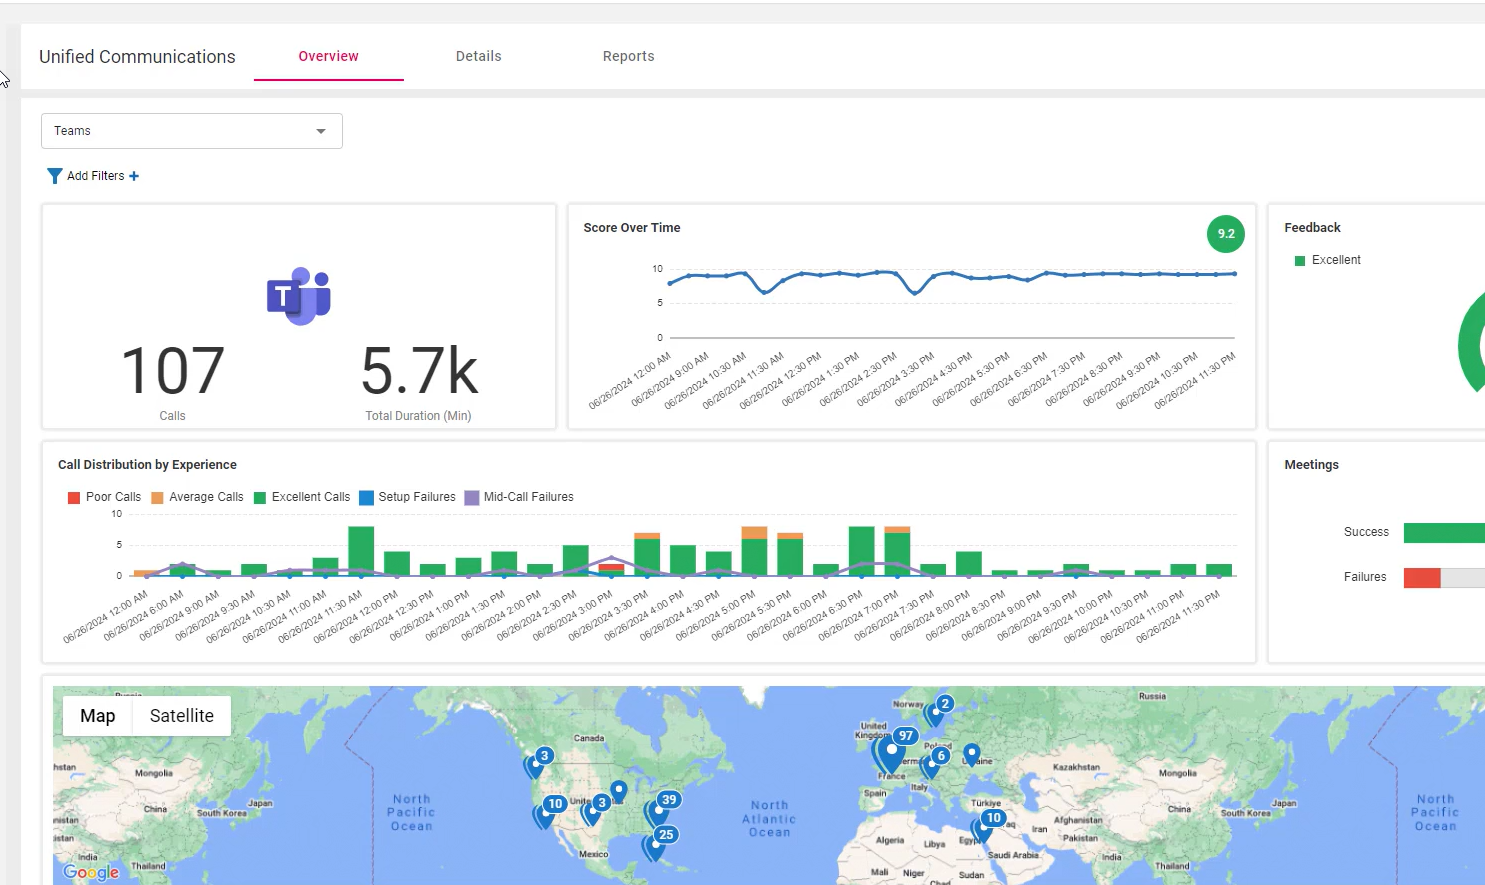
Task: Click the Call Distribution by Experience title
Action: (x=147, y=465)
